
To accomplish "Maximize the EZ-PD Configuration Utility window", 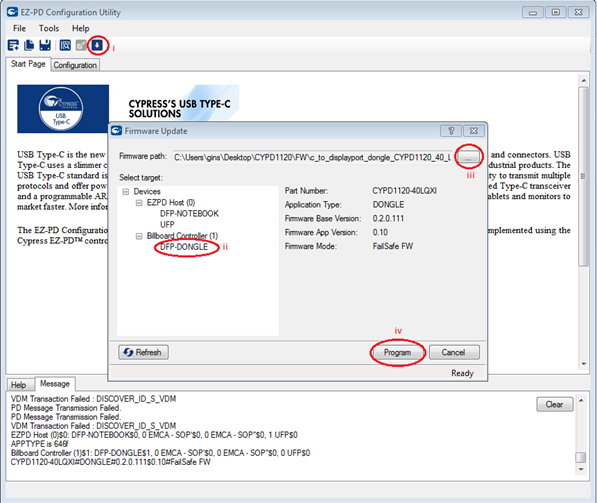I will point(555,13).
